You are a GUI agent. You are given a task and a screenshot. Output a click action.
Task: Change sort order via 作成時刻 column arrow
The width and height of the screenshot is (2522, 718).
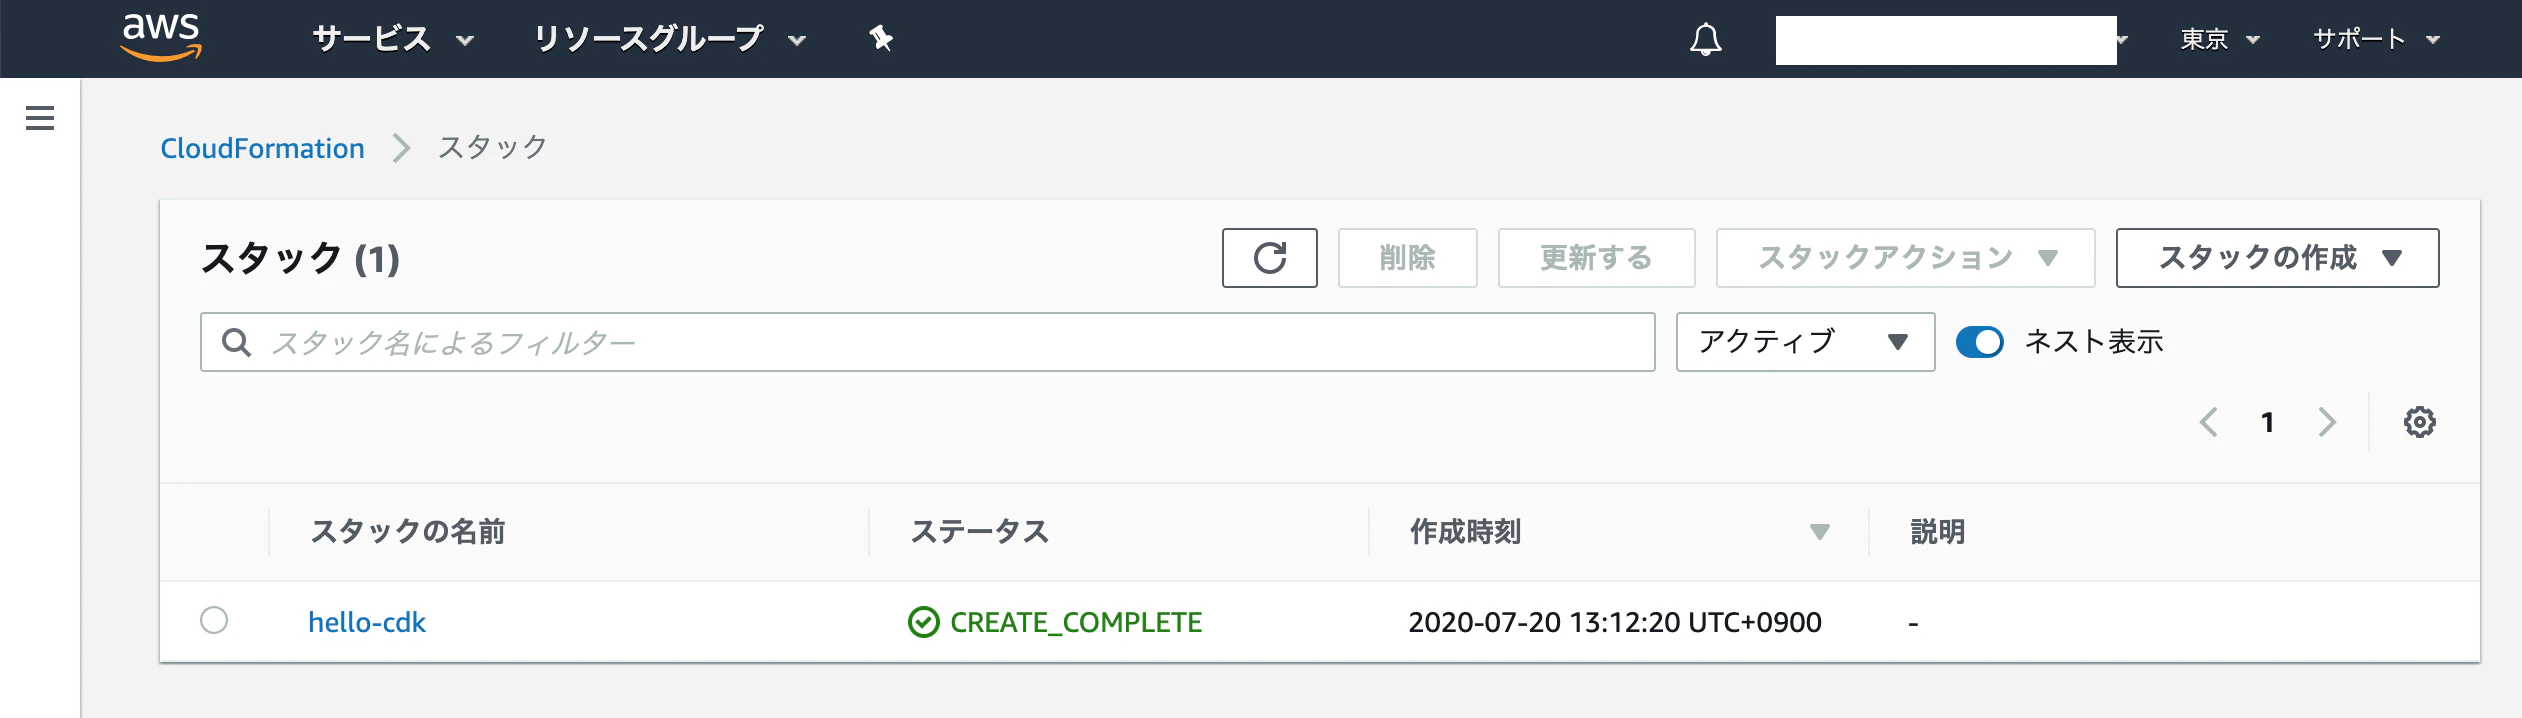pyautogui.click(x=1817, y=532)
